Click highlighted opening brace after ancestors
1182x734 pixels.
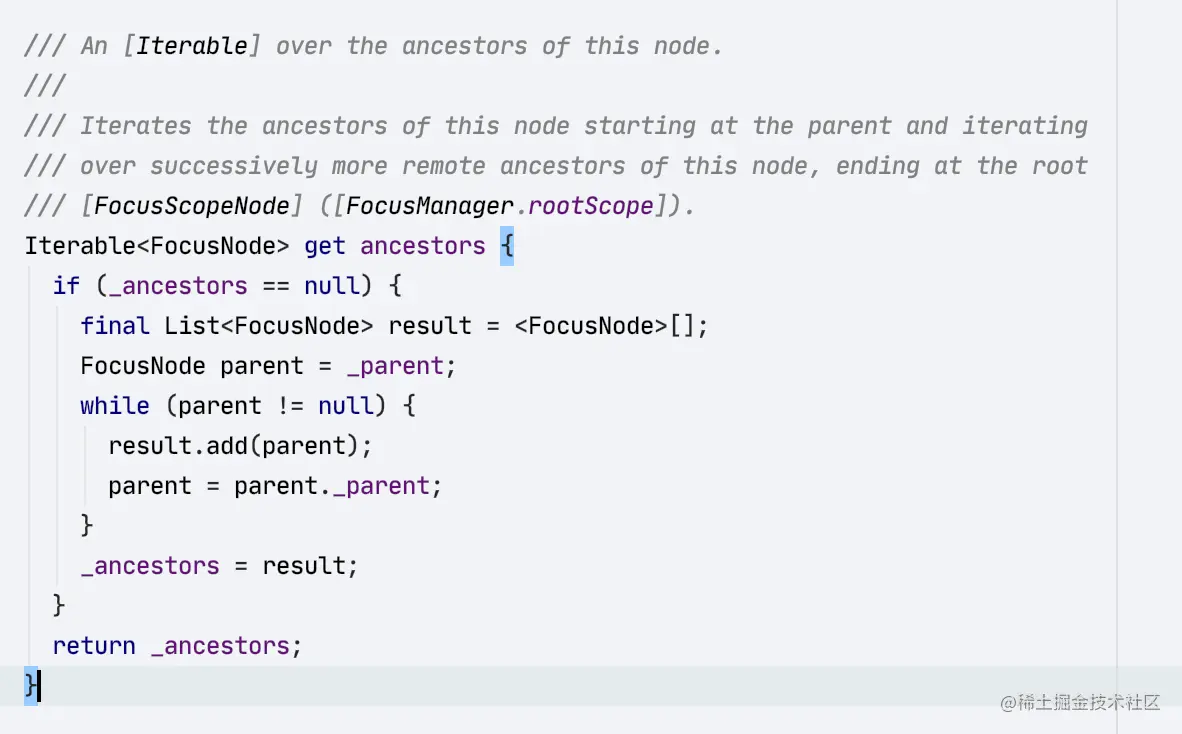tap(507, 246)
